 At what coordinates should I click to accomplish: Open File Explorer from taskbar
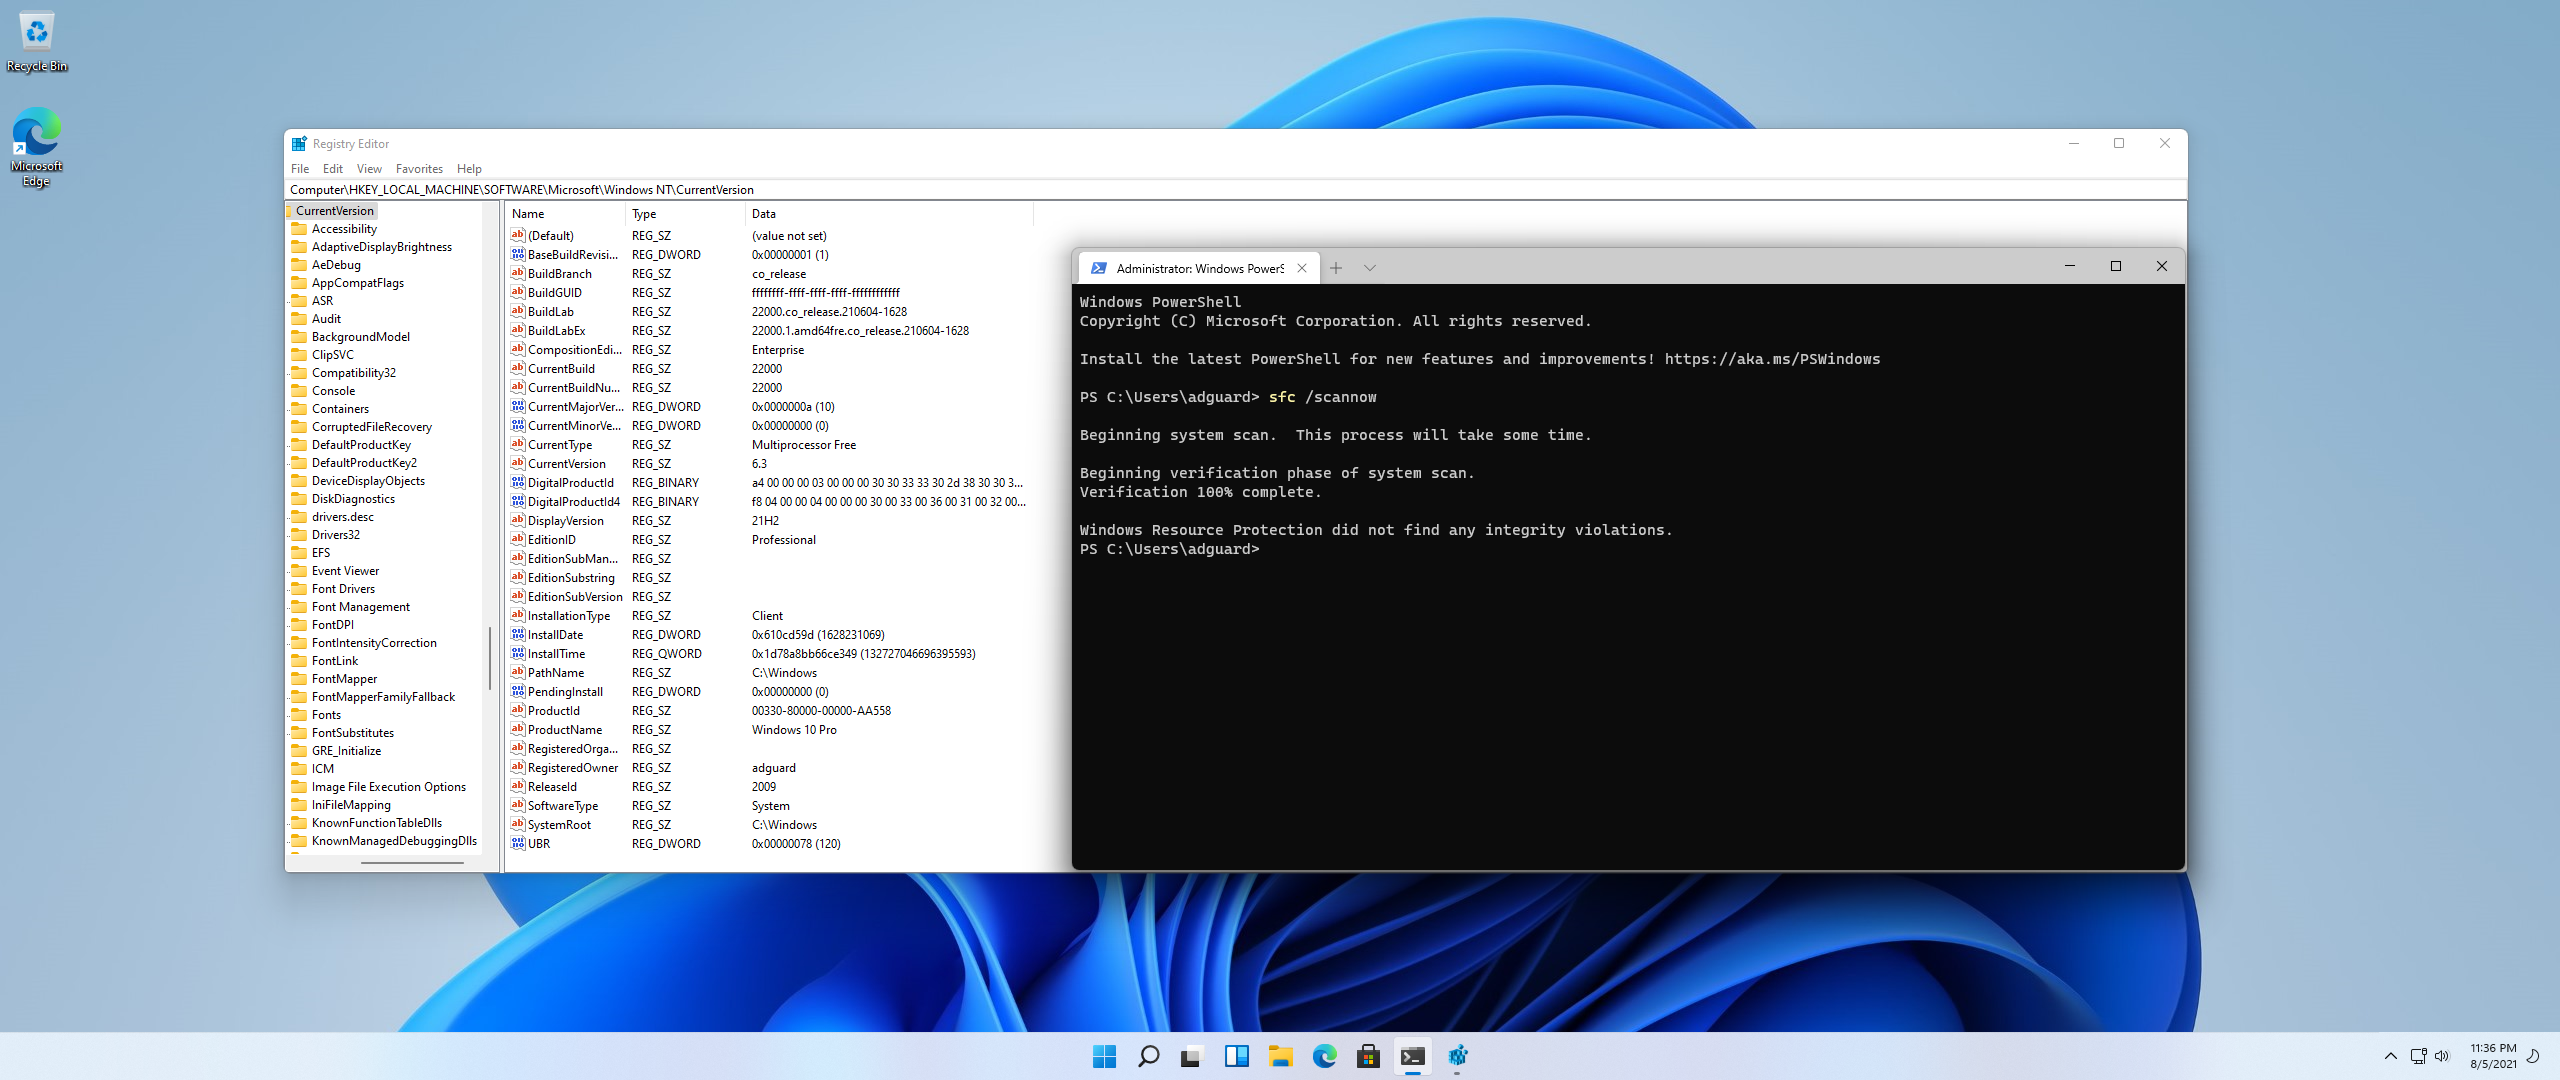point(1280,1056)
